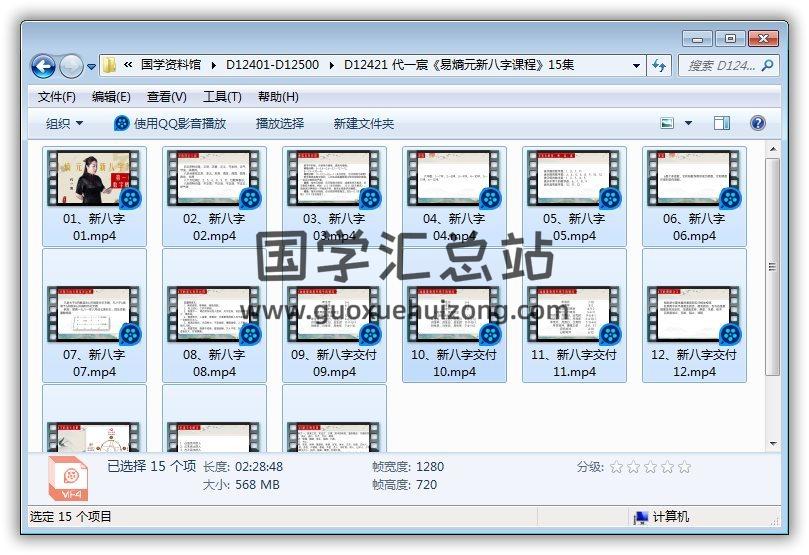The image size is (809, 555).
Task: Click the MP4 file icon in details pane
Action: click(x=68, y=478)
